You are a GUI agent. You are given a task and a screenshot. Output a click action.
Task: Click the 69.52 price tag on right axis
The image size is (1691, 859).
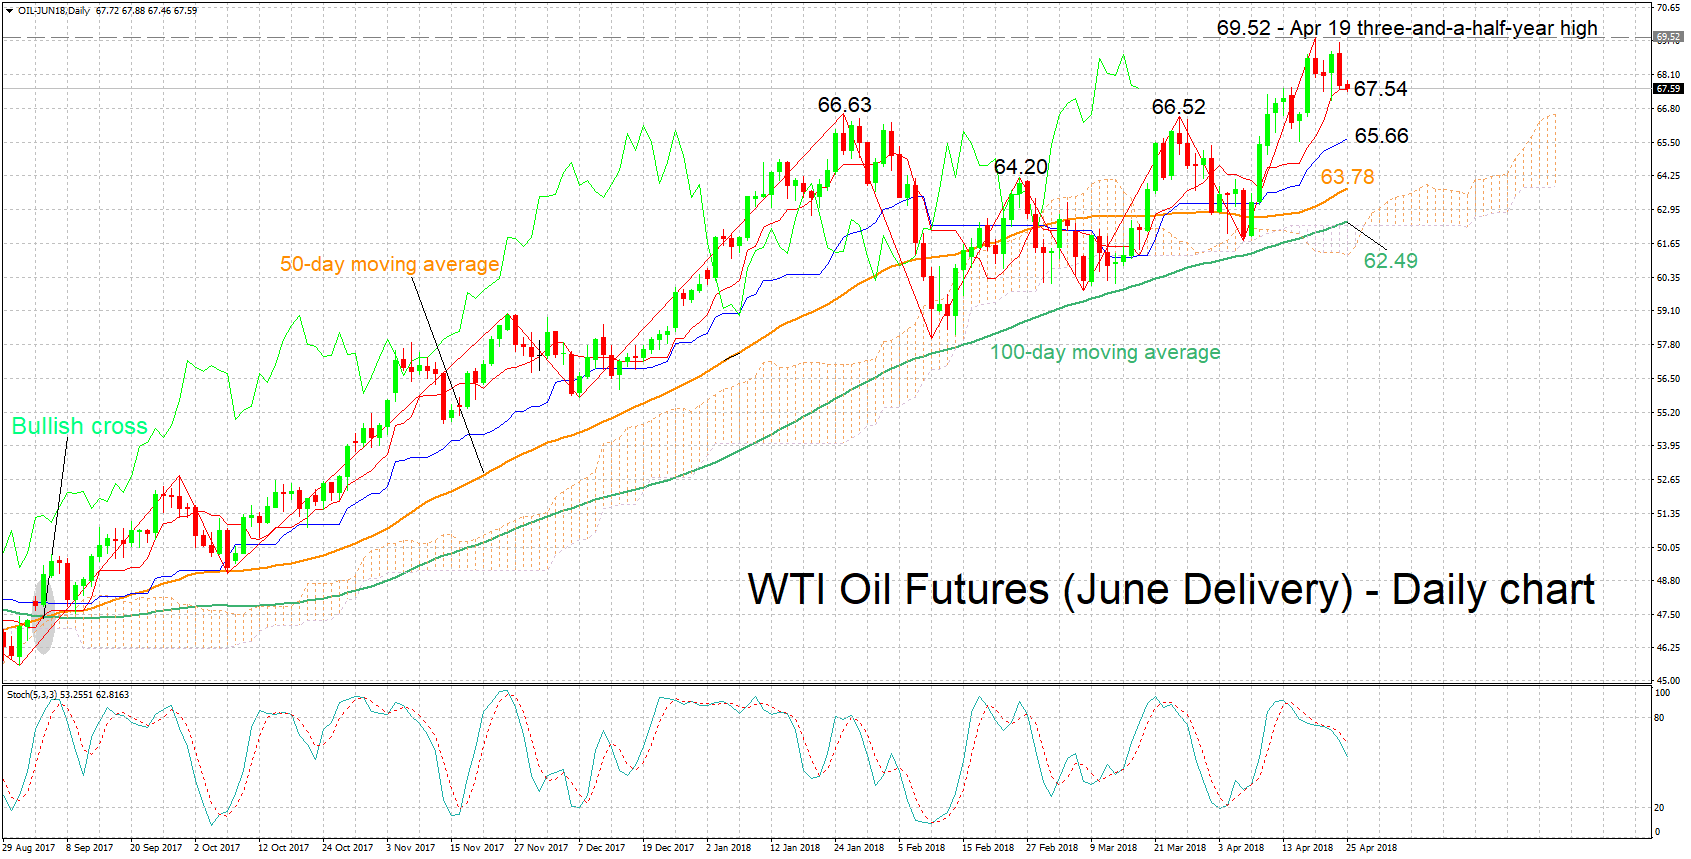pyautogui.click(x=1668, y=37)
